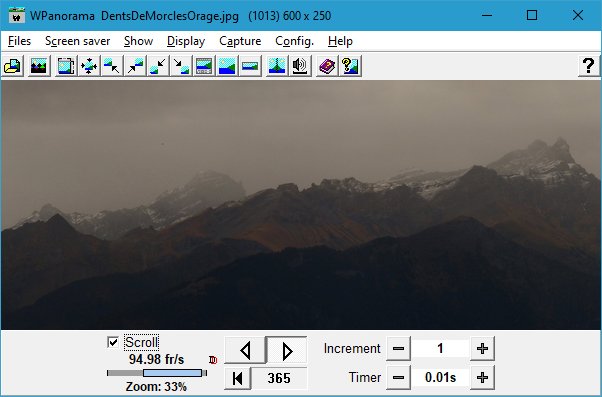The width and height of the screenshot is (602, 397).
Task: Open the Files menu
Action: [19, 41]
